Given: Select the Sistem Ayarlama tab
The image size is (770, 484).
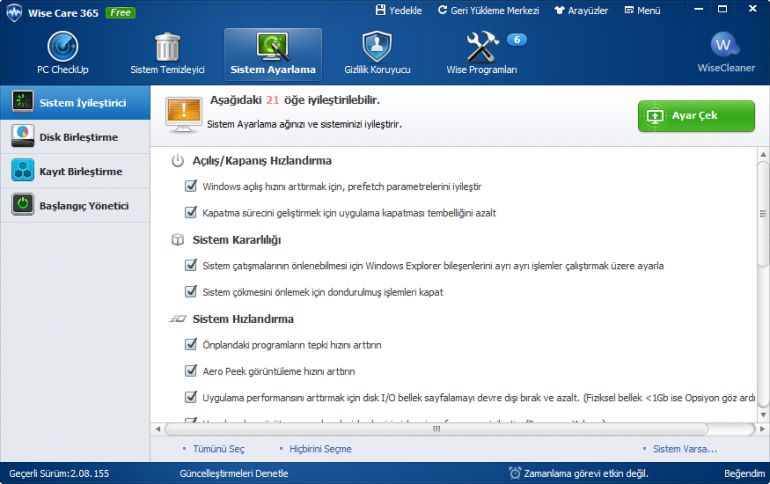Looking at the screenshot, I should point(273,54).
